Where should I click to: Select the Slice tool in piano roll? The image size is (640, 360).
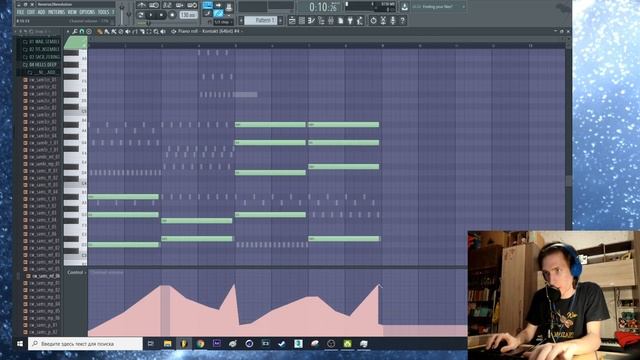click(x=142, y=31)
